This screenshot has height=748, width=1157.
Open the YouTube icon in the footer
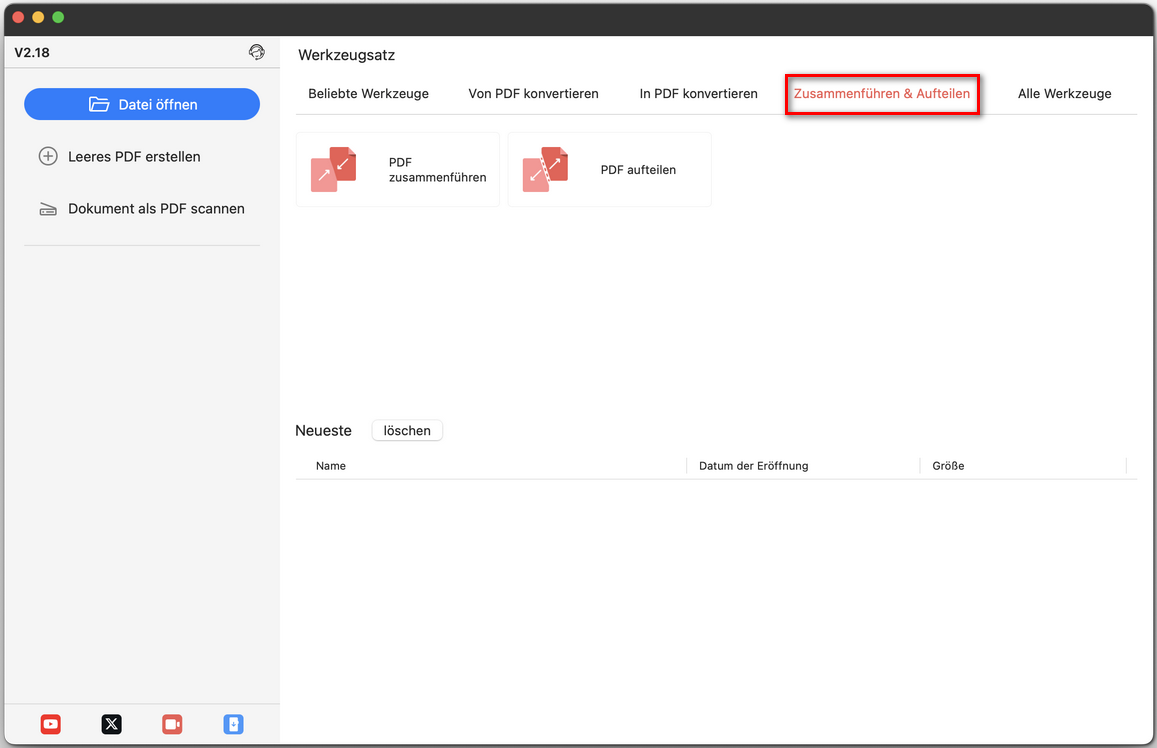point(50,724)
